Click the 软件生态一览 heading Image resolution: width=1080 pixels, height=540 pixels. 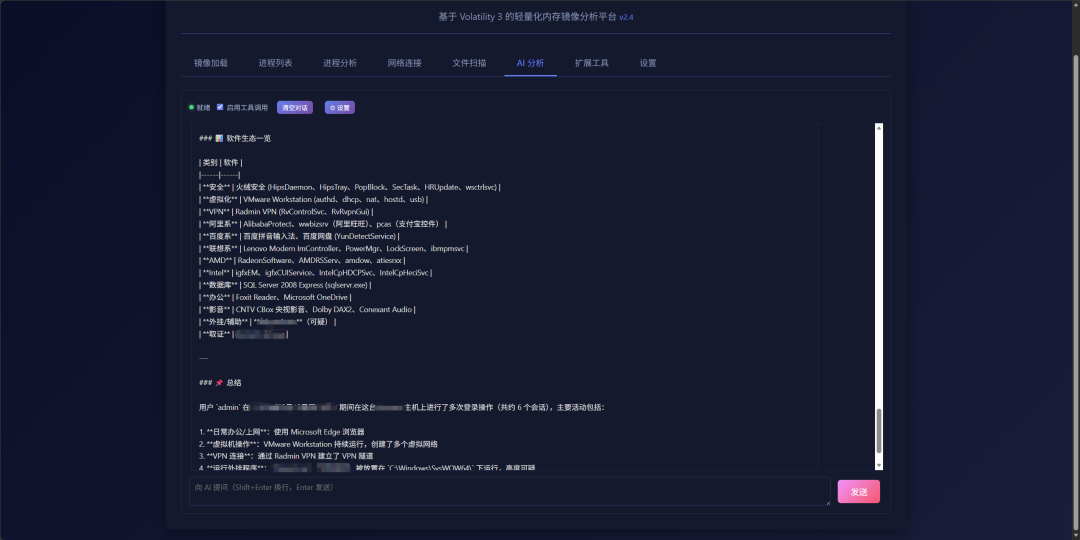pos(247,138)
